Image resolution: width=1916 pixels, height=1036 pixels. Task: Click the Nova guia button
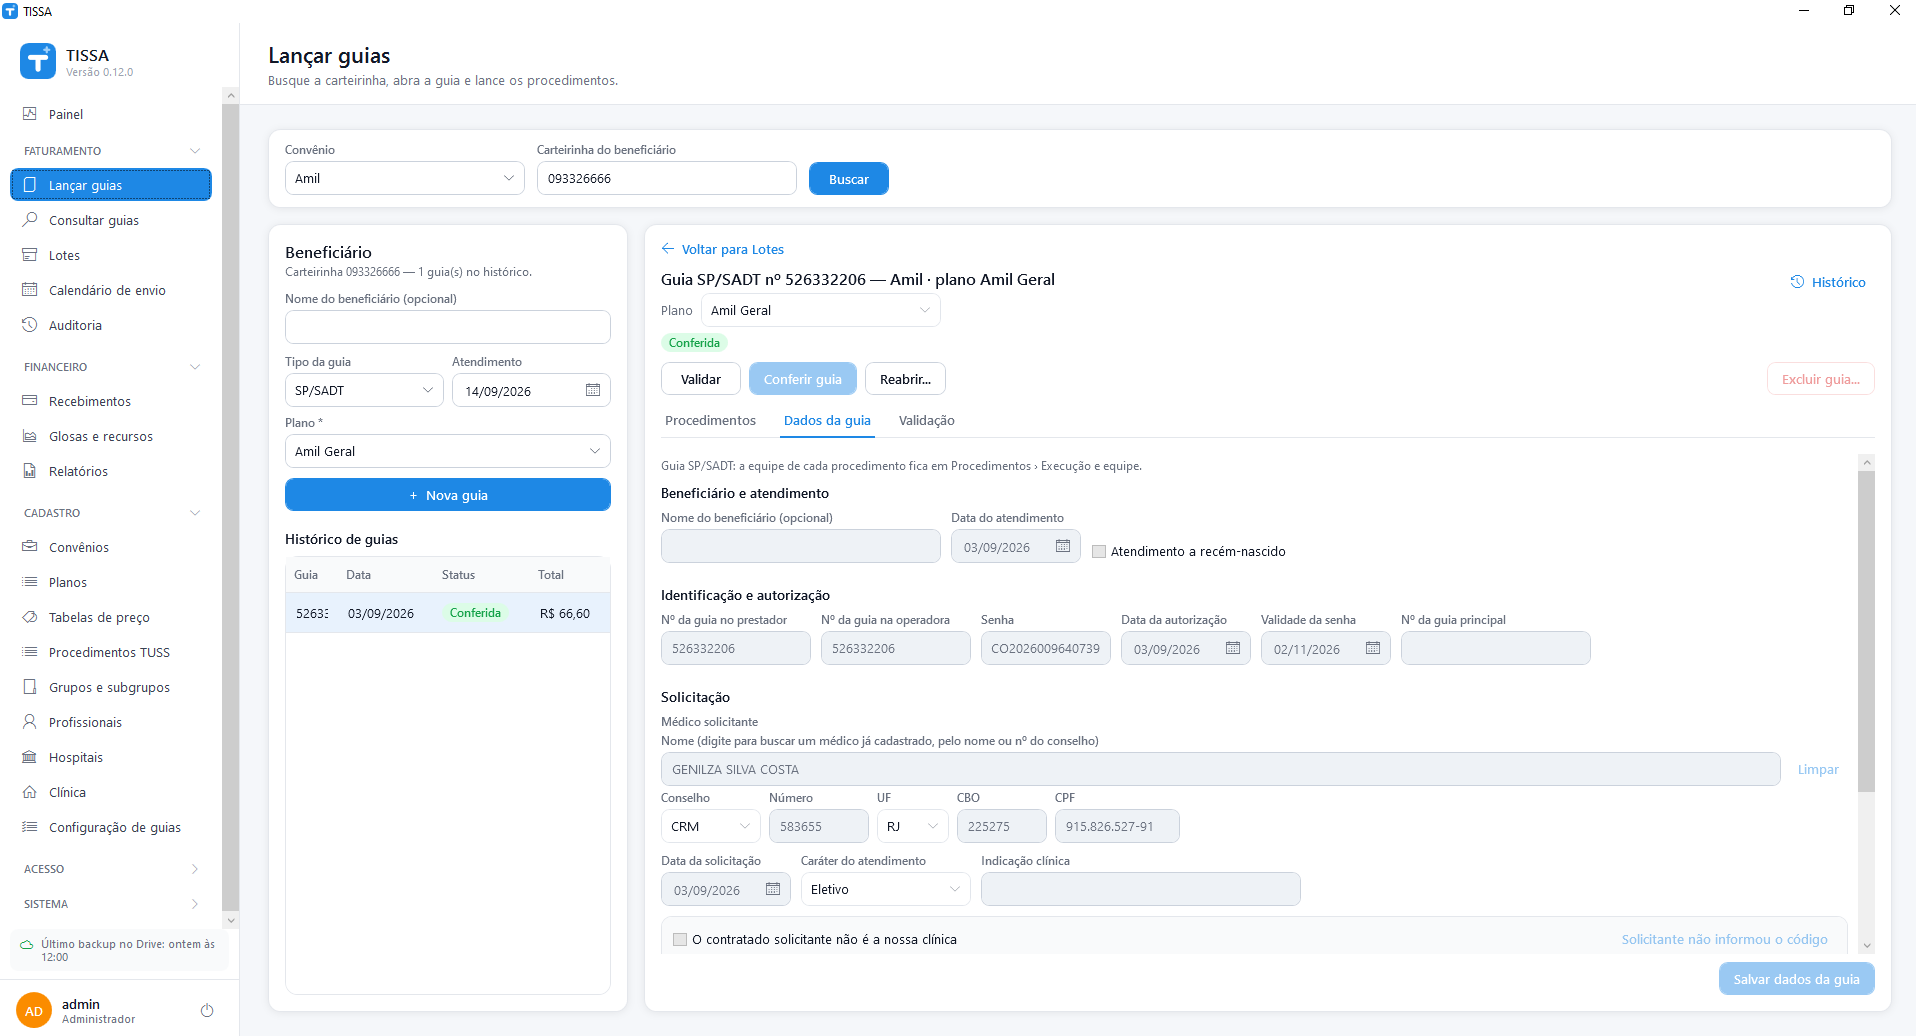448,495
